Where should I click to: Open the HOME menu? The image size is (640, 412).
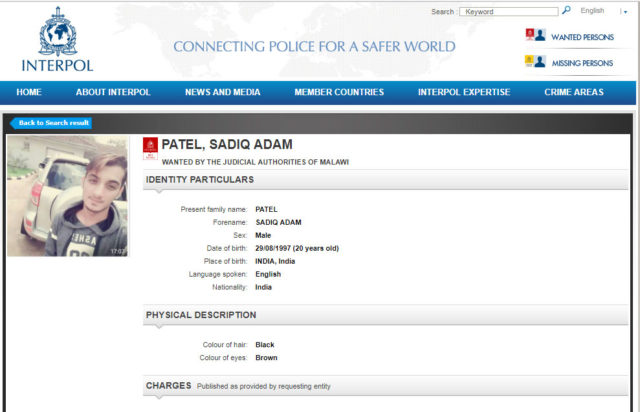[x=29, y=92]
